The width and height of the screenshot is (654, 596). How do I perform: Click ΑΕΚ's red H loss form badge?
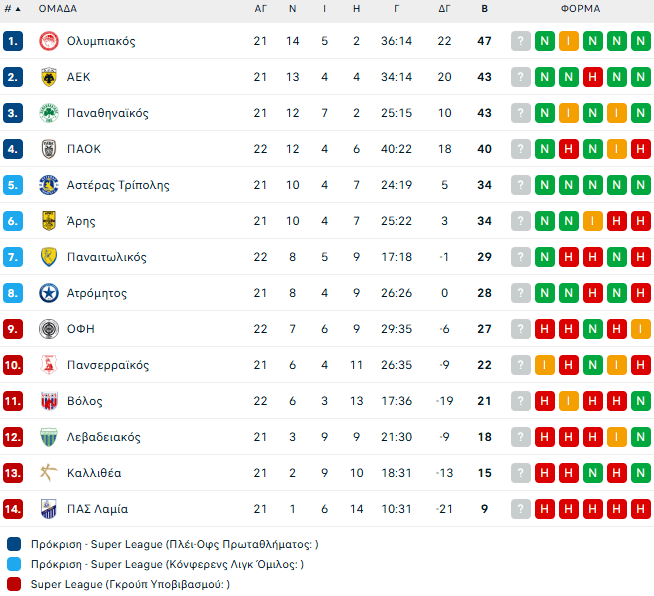593,77
